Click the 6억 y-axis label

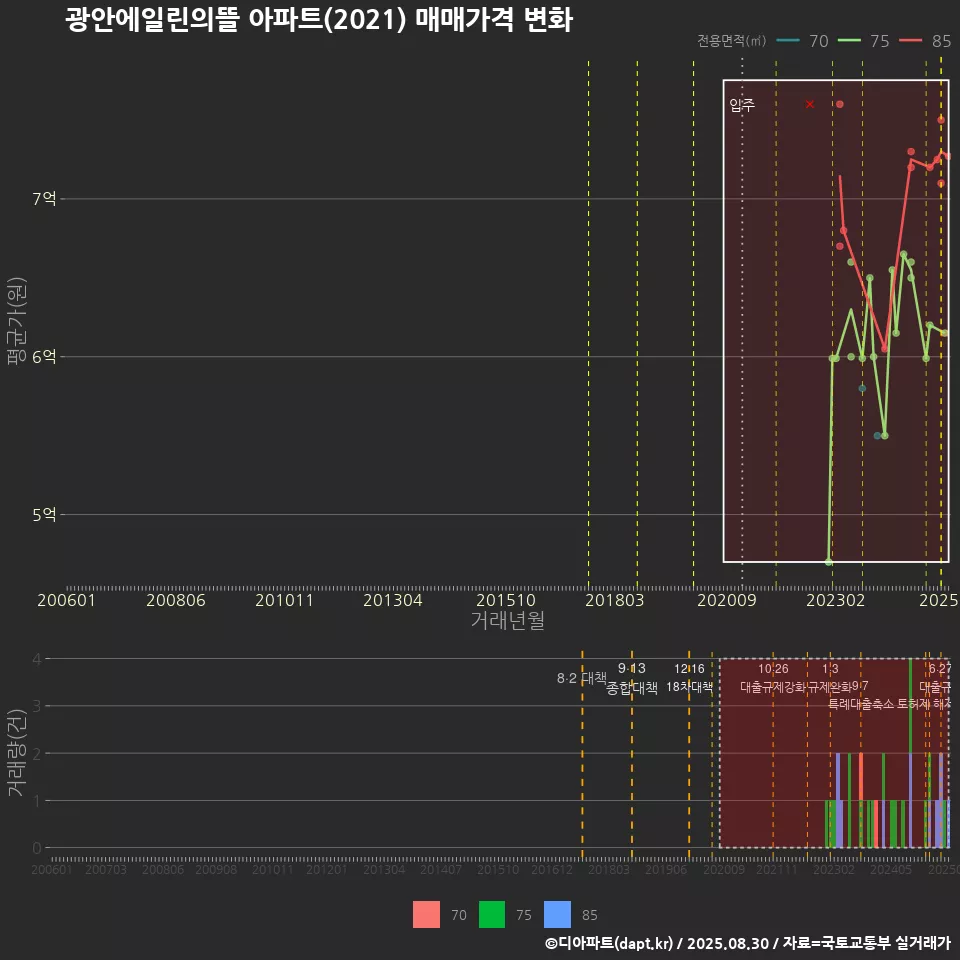(44, 356)
